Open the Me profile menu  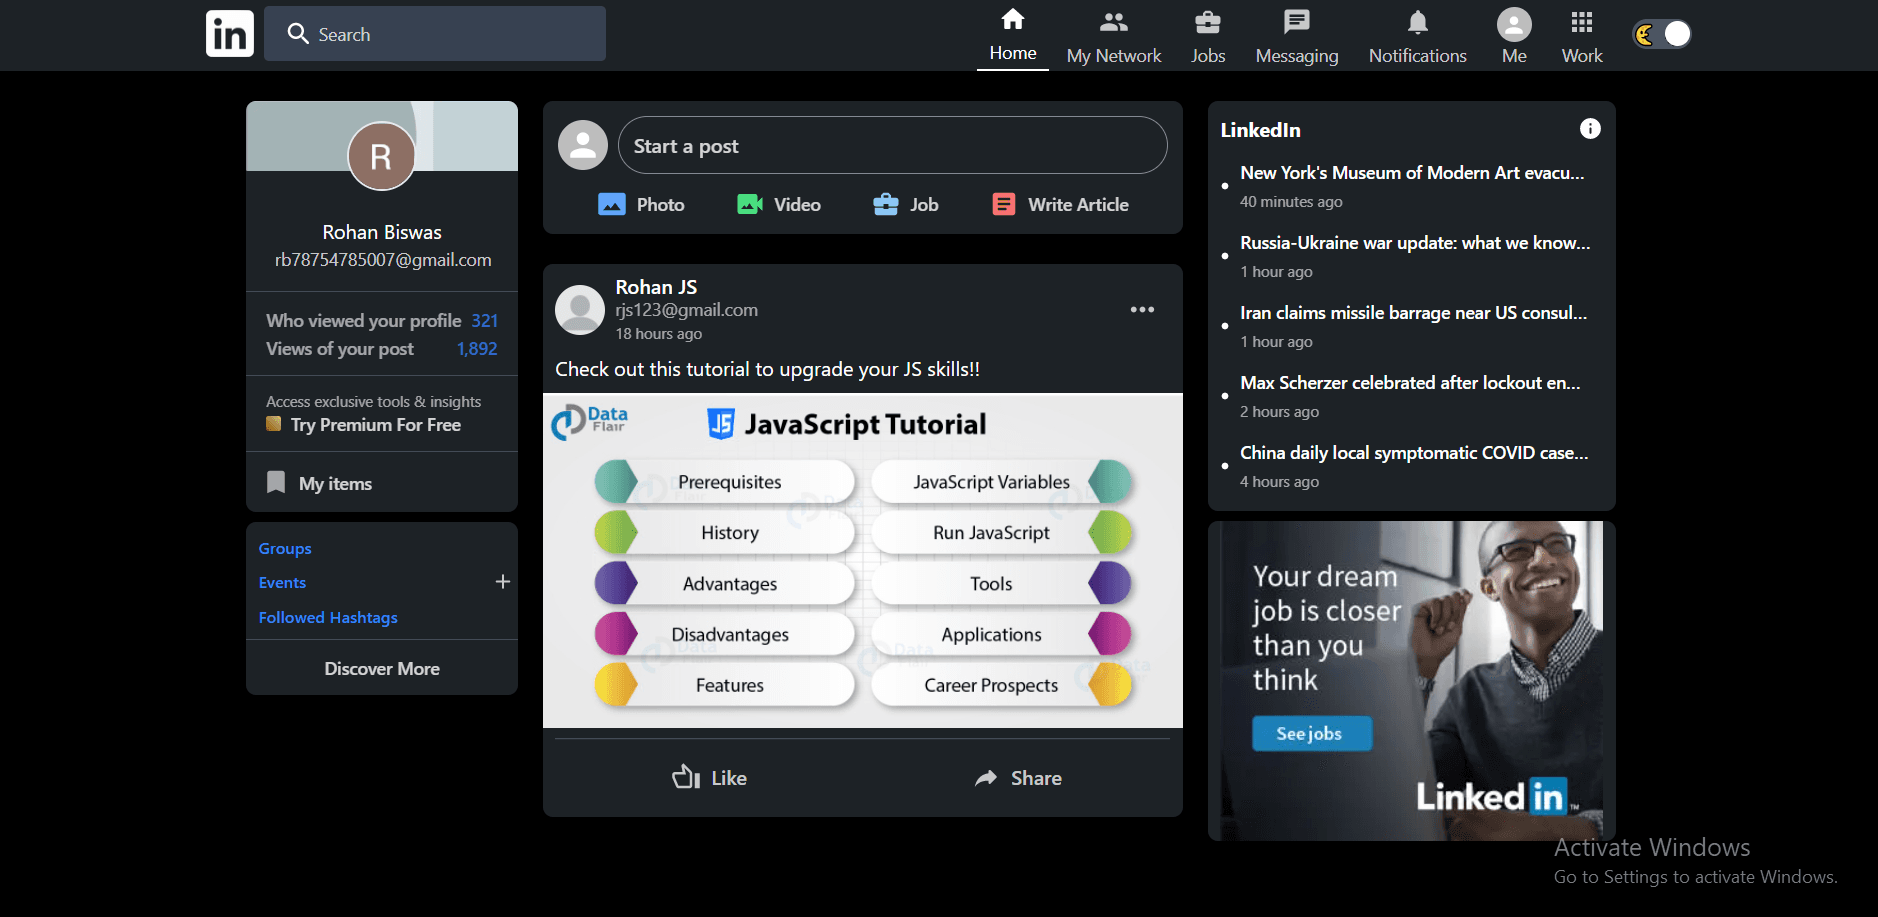coord(1514,37)
